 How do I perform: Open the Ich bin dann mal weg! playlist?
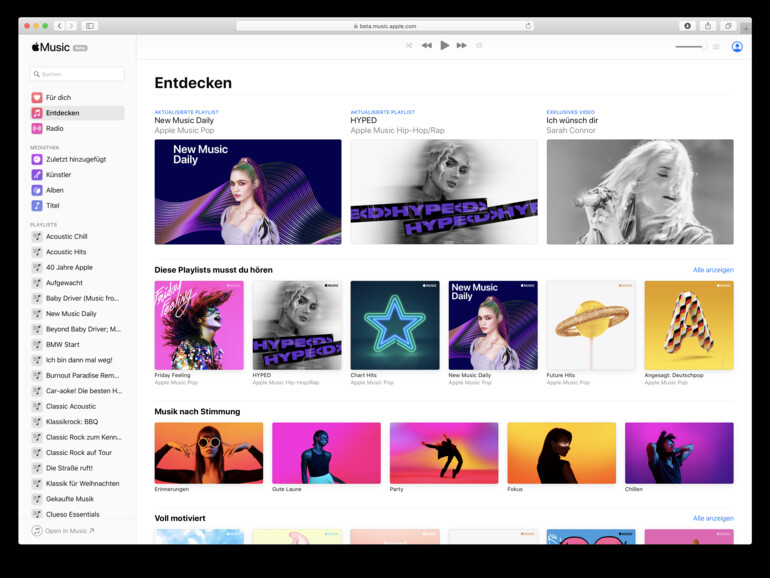click(x=77, y=360)
